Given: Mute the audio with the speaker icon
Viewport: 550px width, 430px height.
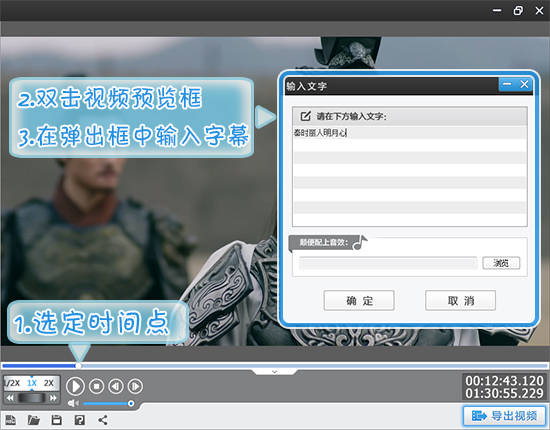Looking at the screenshot, I should coord(73,403).
